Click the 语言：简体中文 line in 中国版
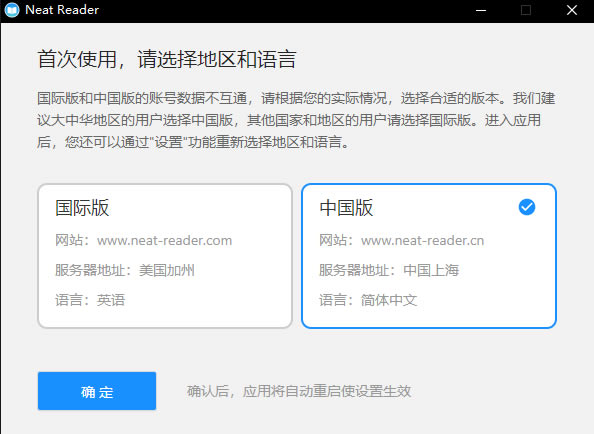594x434 pixels. [368, 300]
